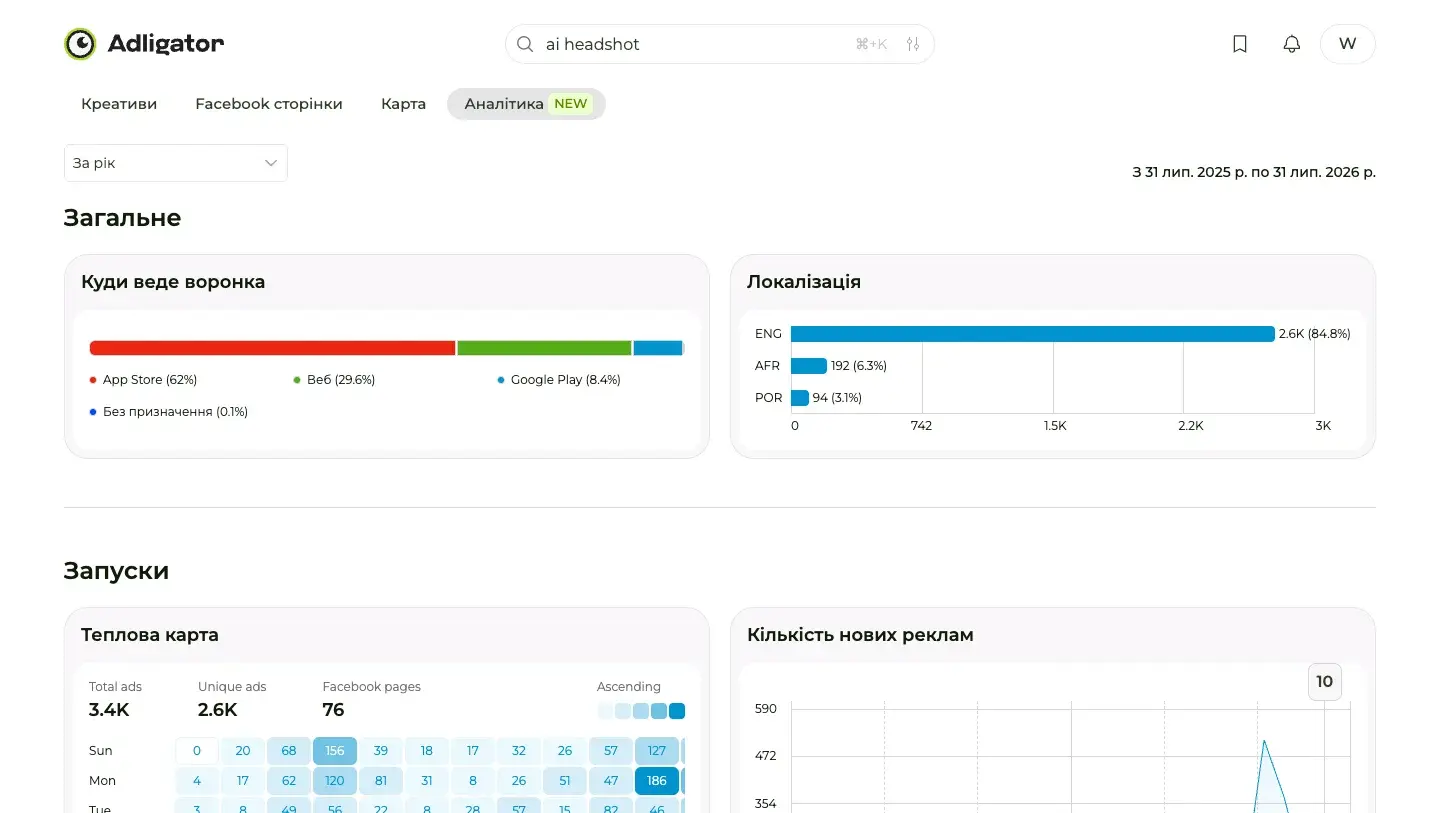The width and height of the screenshot is (1440, 813).
Task: Open the Facebook сторінки tab
Action: pyautogui.click(x=269, y=104)
